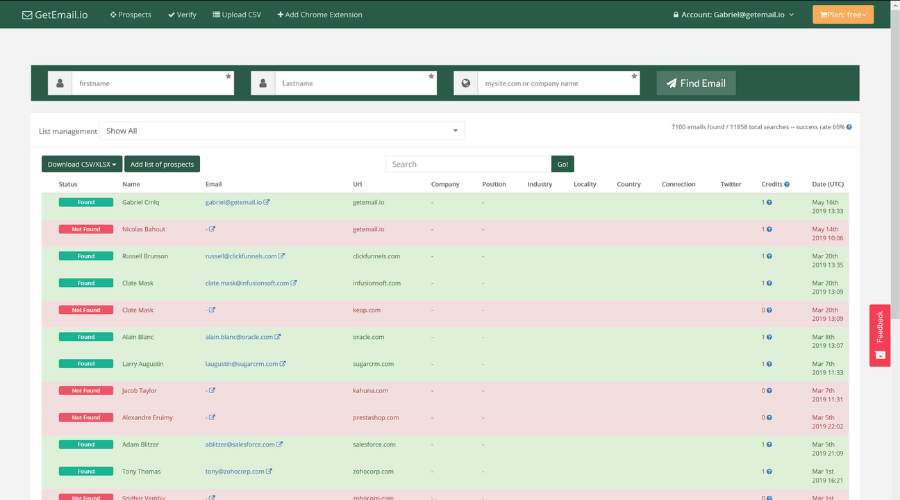The width and height of the screenshot is (900, 500).
Task: Expand the Show All list management dropdown
Action: 282,131
